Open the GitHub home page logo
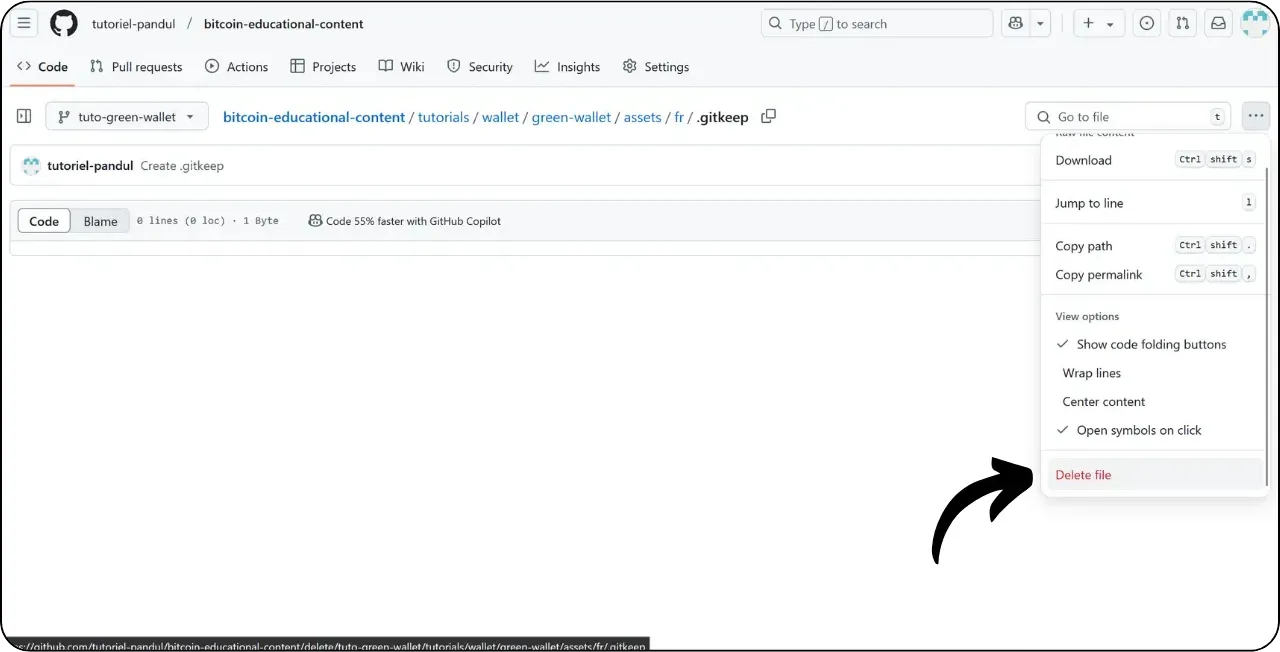Screen dimensions: 1280x652 [x=63, y=23]
